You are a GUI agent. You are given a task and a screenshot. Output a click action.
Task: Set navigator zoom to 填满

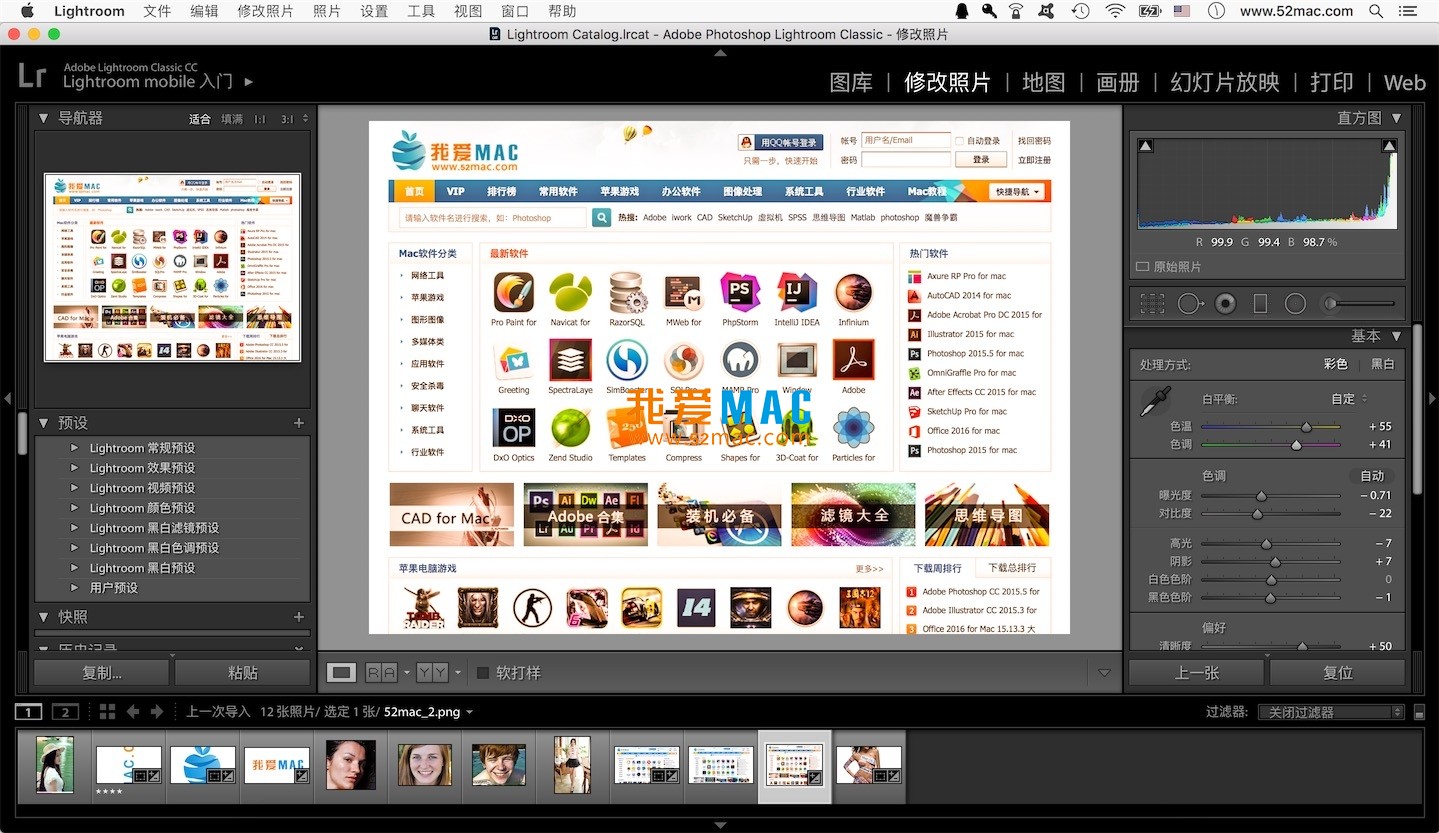(231, 119)
